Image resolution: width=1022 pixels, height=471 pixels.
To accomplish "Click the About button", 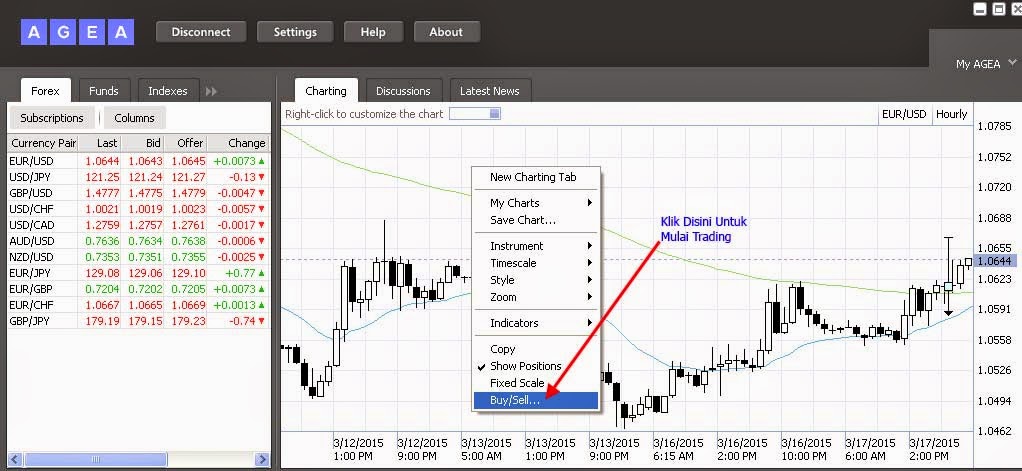I will point(446,32).
